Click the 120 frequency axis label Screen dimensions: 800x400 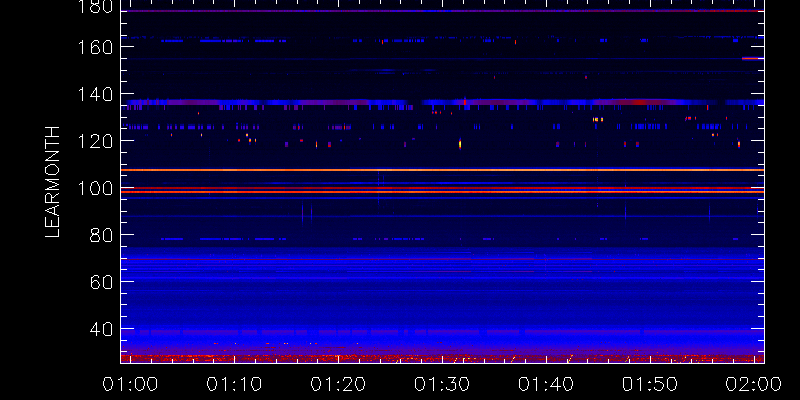[x=94, y=141]
